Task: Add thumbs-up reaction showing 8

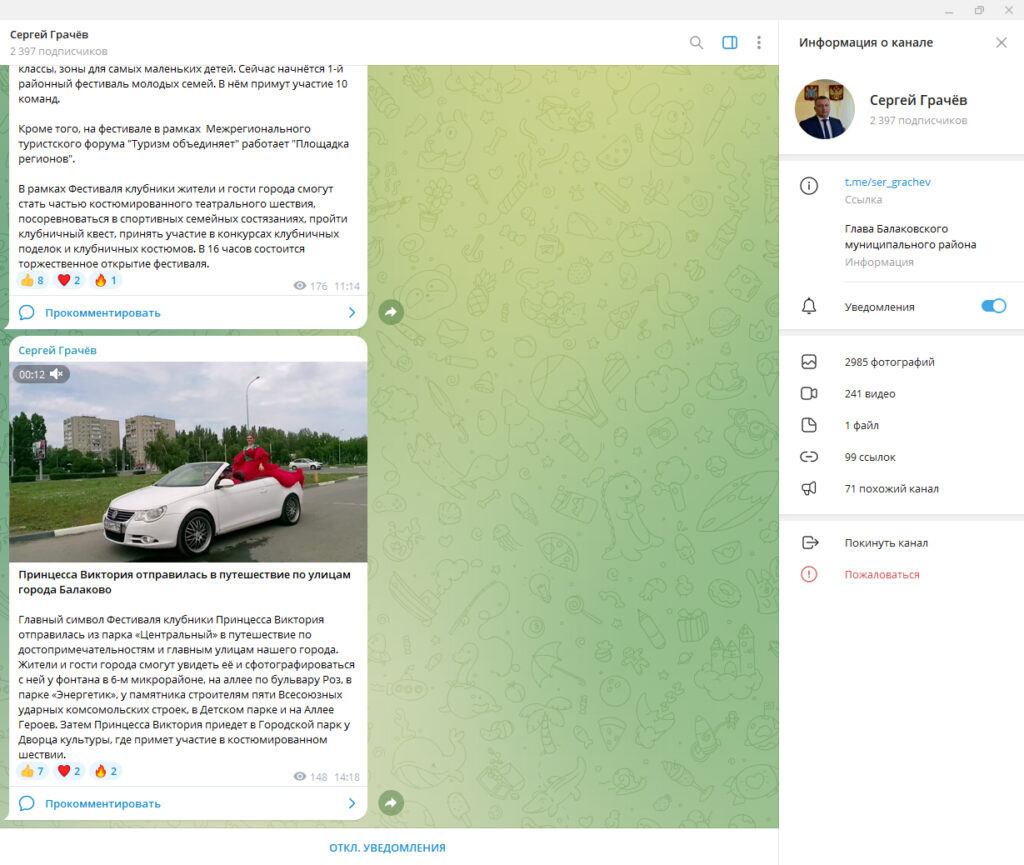Action: (32, 281)
